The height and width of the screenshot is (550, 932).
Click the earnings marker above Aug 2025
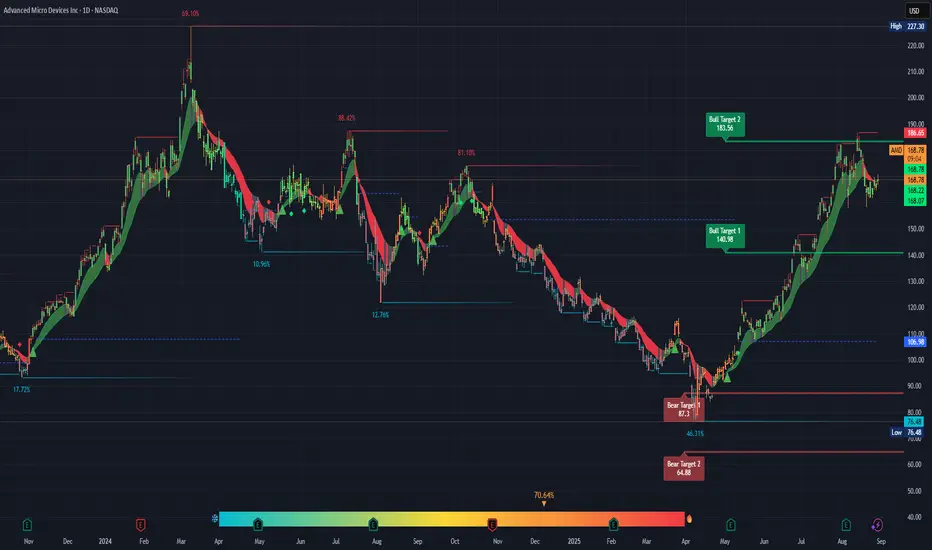point(846,525)
